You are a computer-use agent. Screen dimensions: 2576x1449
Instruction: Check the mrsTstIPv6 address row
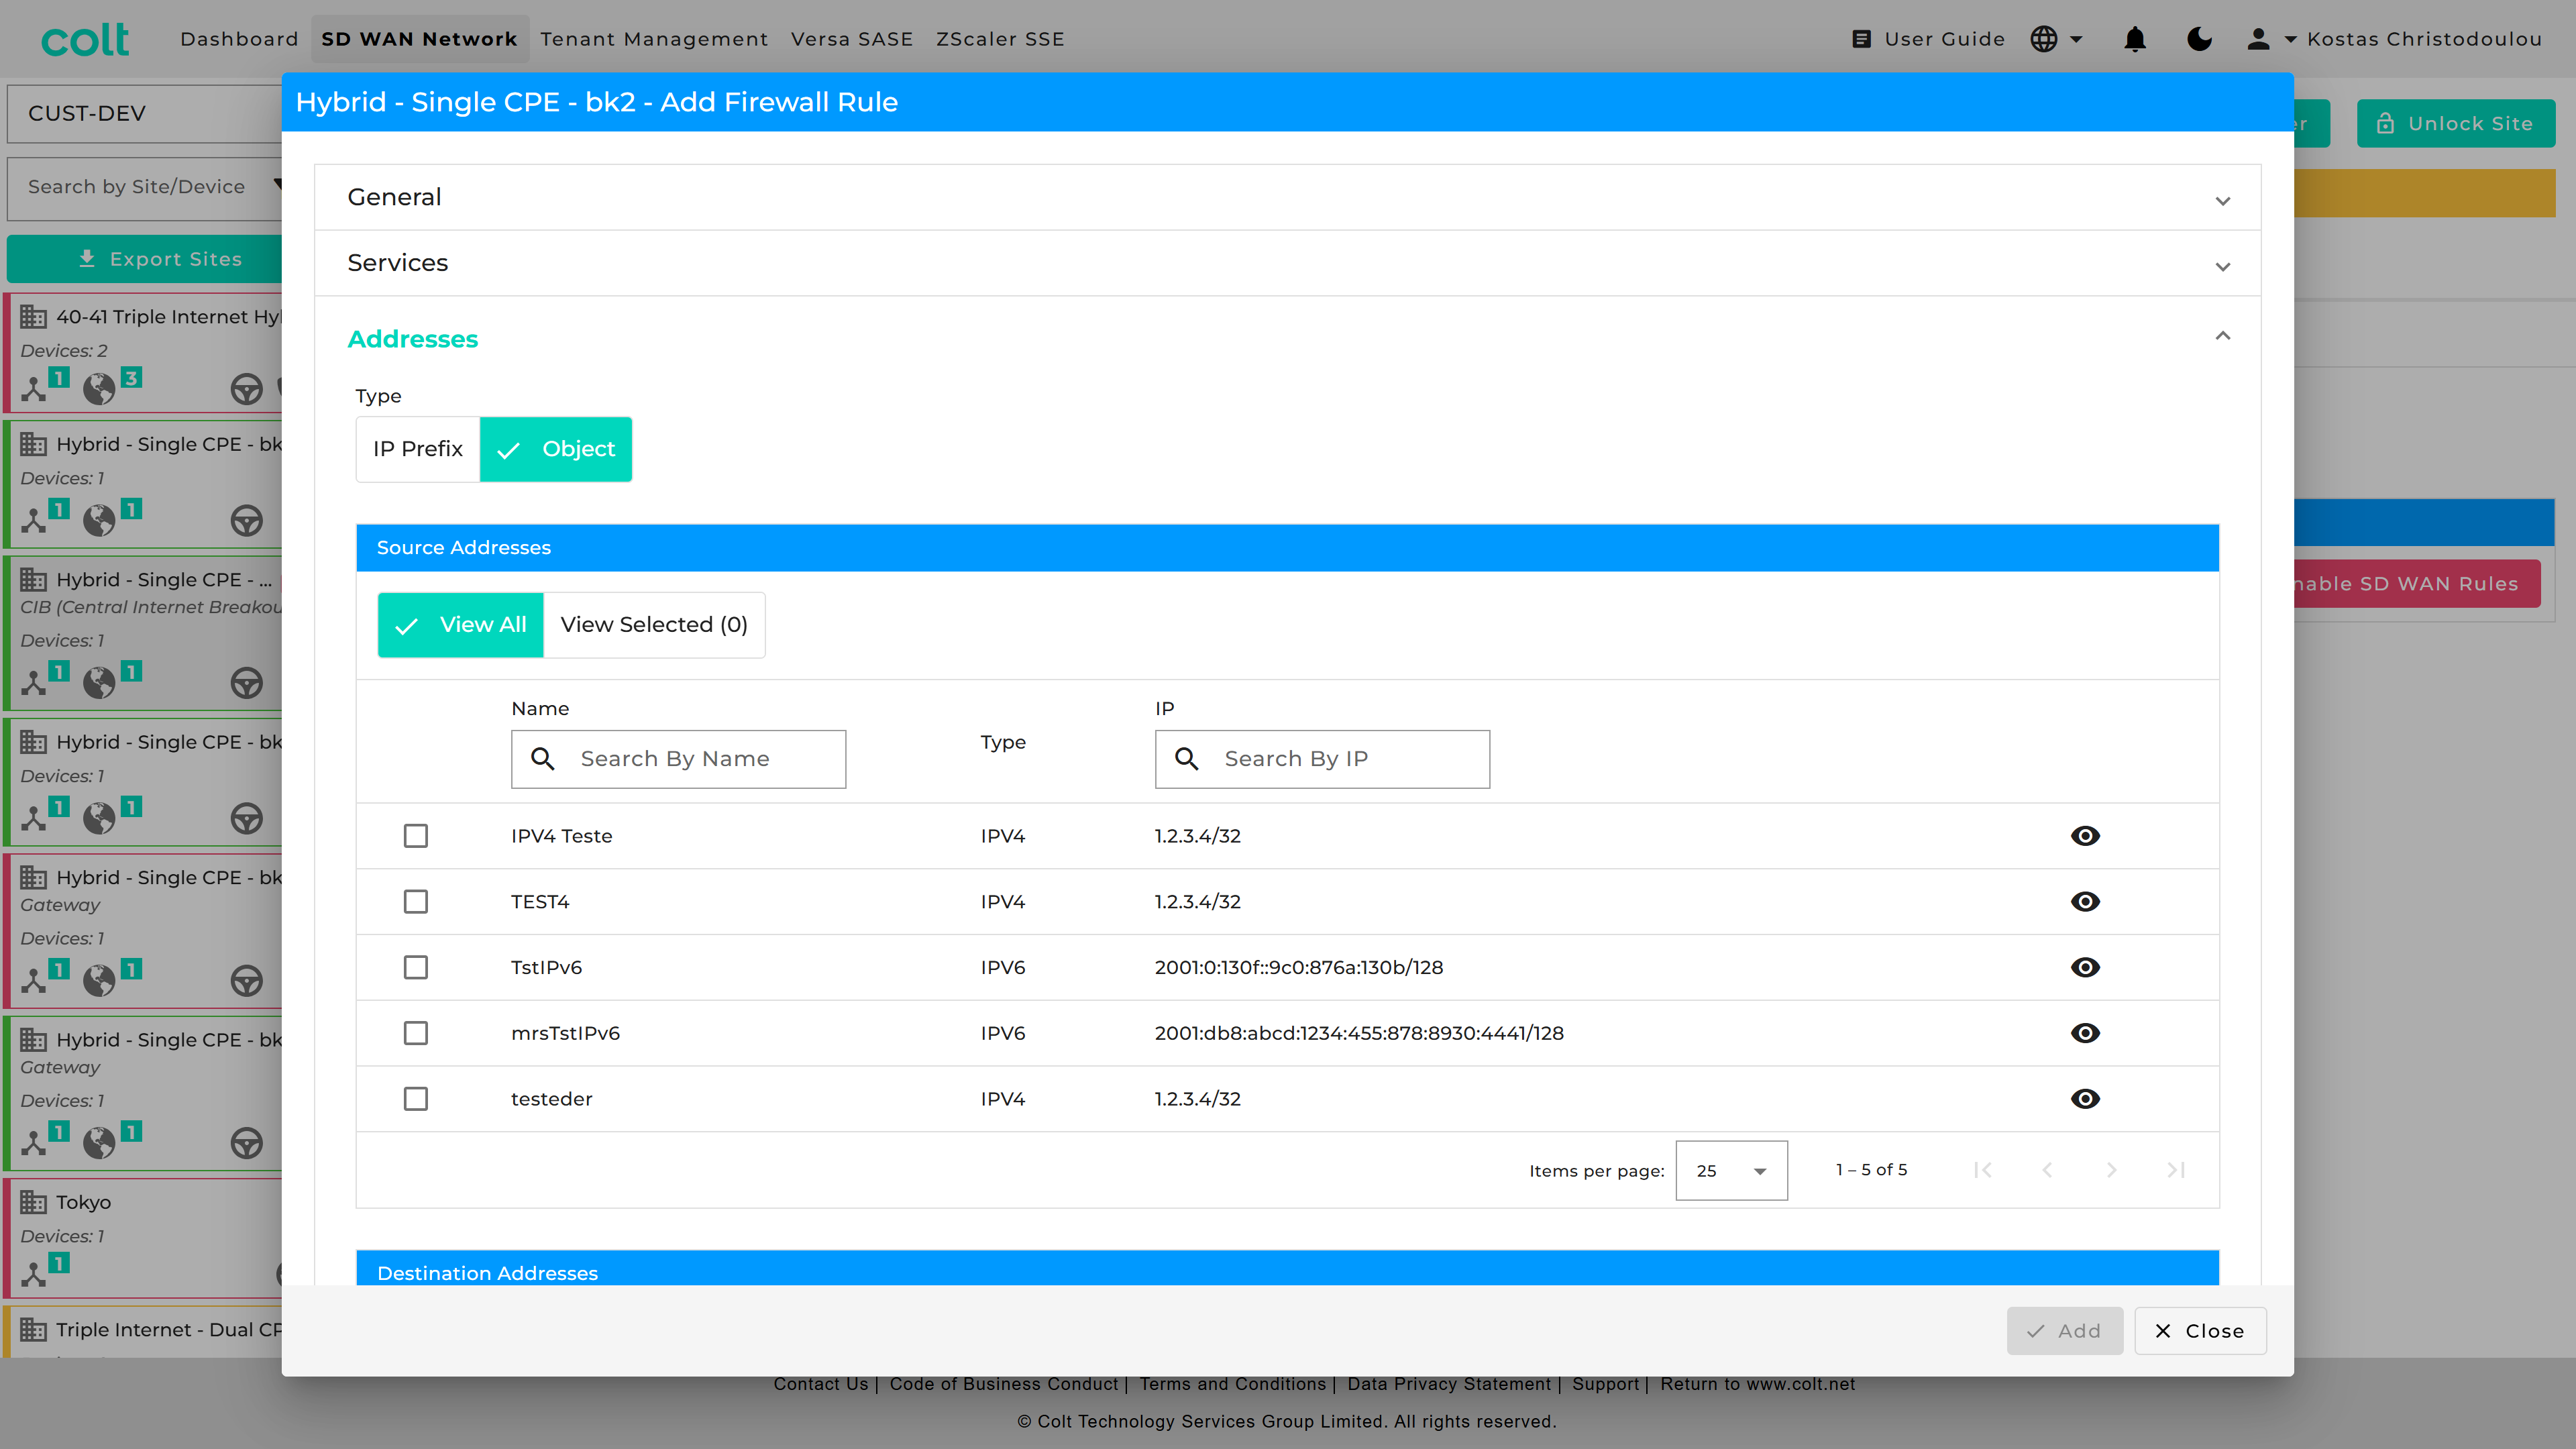click(416, 1033)
